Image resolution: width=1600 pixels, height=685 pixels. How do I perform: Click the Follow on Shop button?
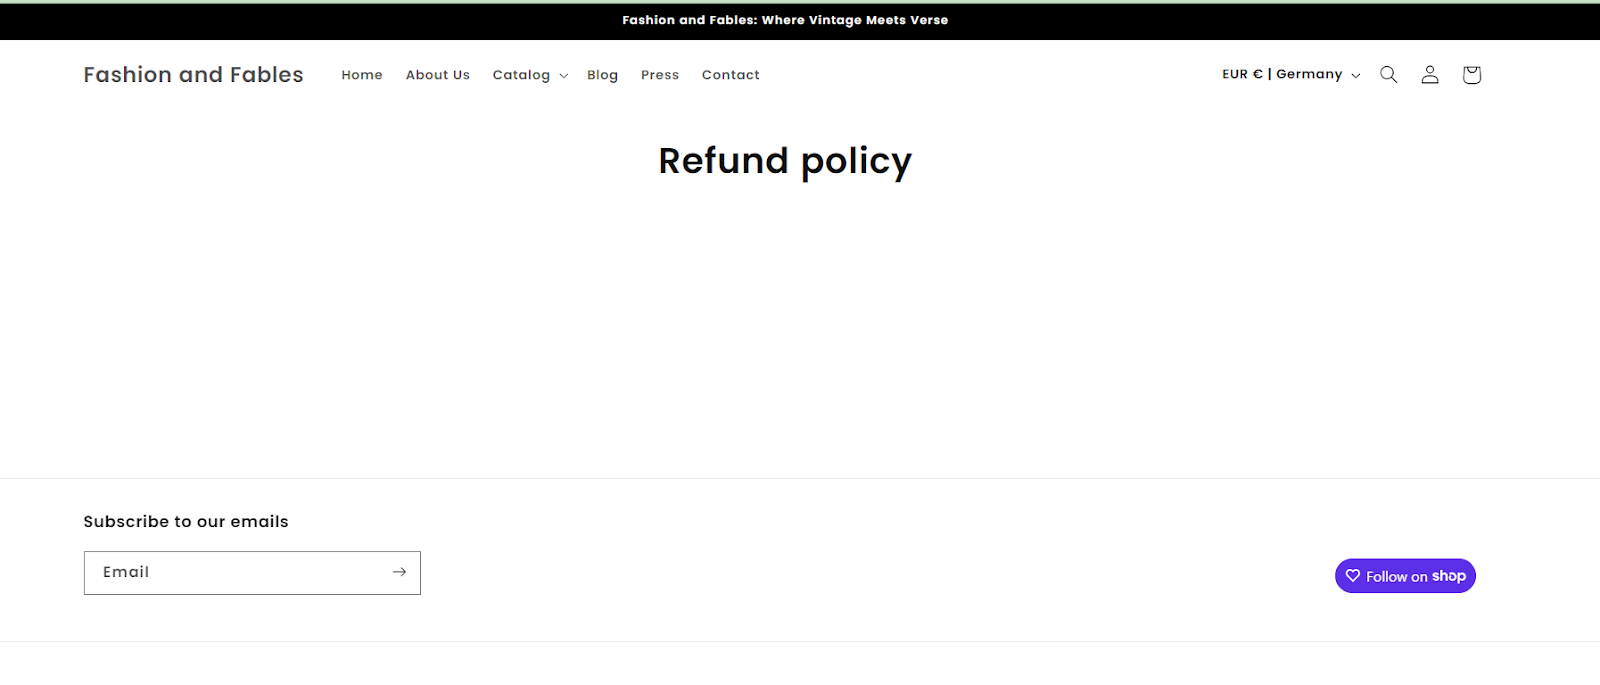click(1405, 576)
